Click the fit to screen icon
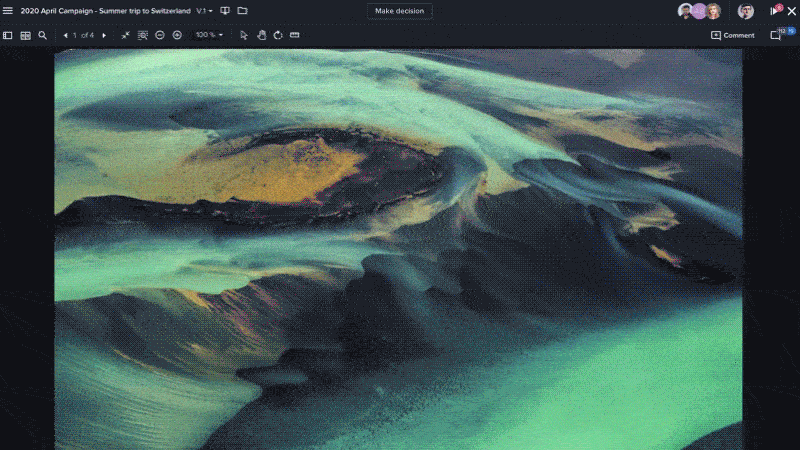 pos(126,35)
